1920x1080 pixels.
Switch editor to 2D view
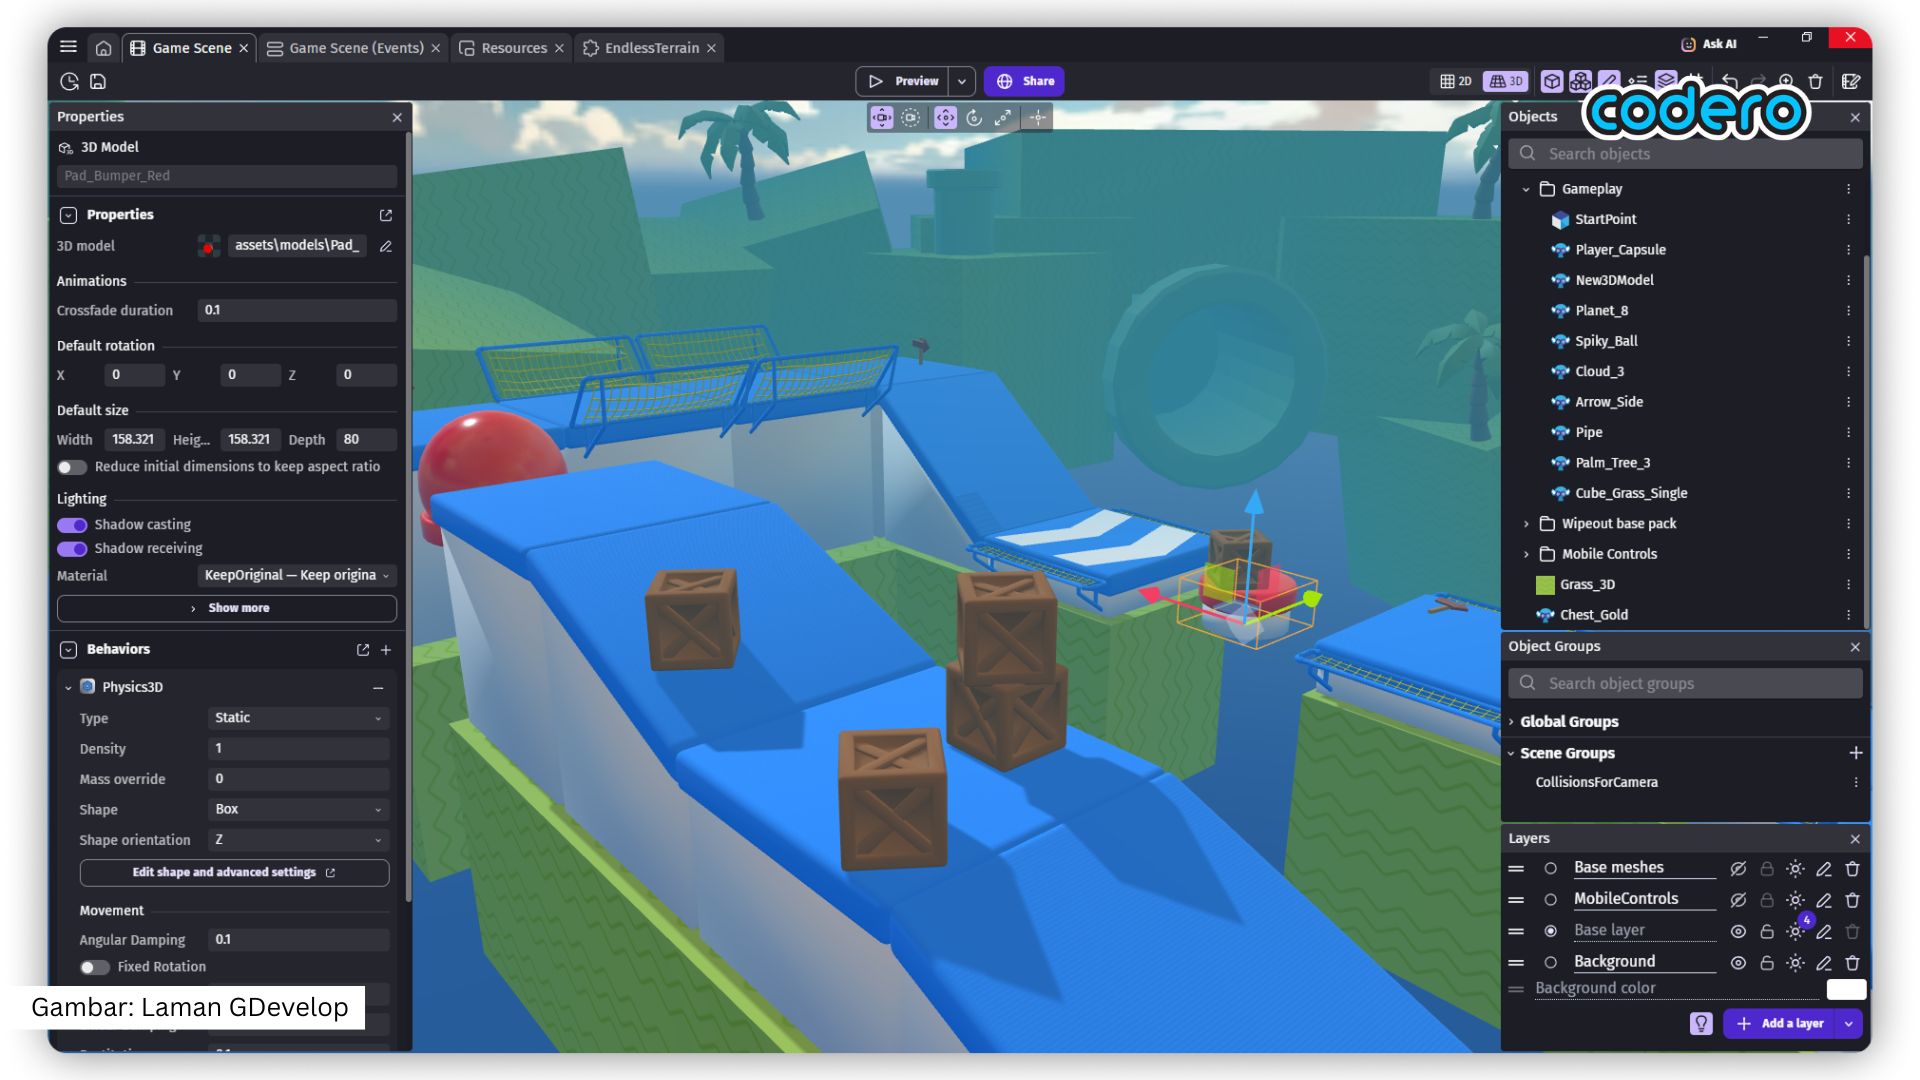click(1456, 81)
